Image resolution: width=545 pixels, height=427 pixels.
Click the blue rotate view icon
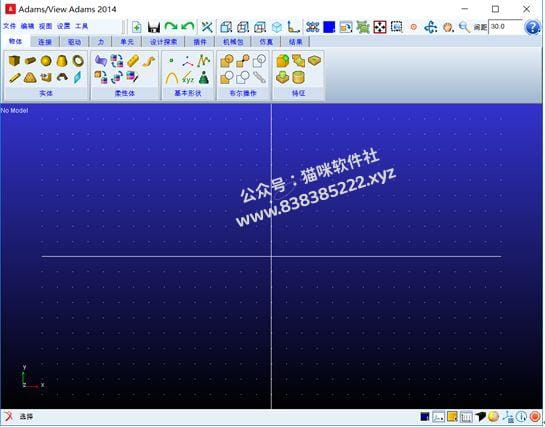[431, 27]
